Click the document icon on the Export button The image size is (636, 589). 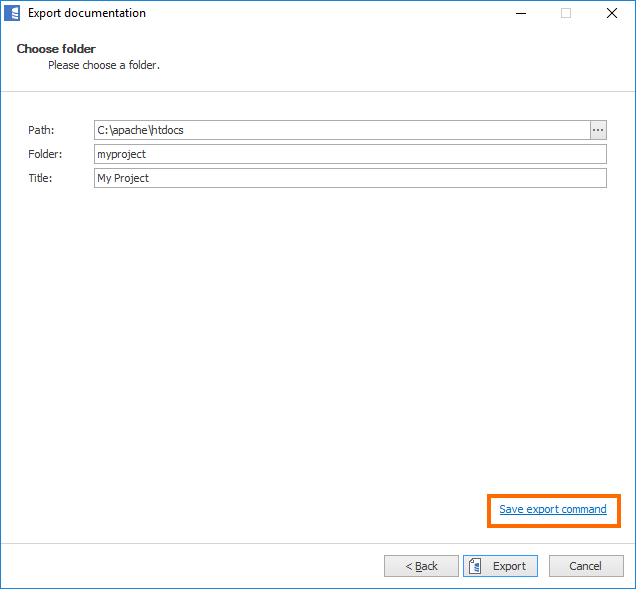pyautogui.click(x=478, y=566)
